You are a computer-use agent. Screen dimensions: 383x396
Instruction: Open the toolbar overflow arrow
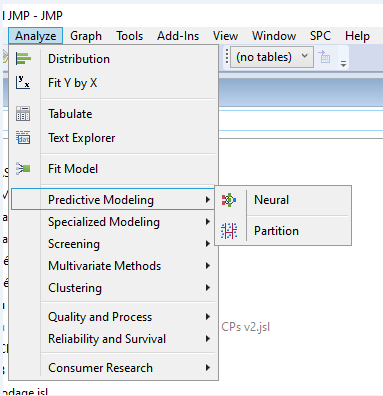pos(343,64)
